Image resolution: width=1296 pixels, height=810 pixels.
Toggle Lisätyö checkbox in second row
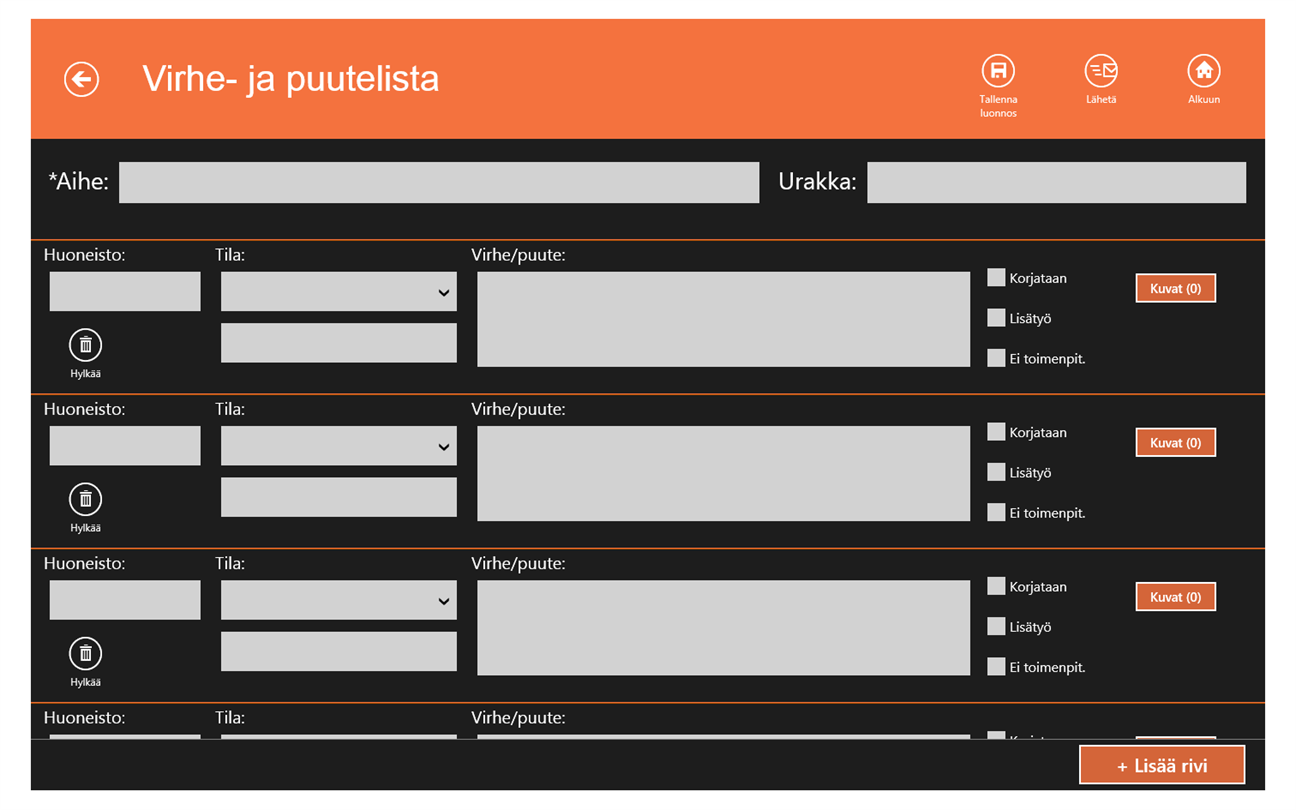click(x=996, y=472)
